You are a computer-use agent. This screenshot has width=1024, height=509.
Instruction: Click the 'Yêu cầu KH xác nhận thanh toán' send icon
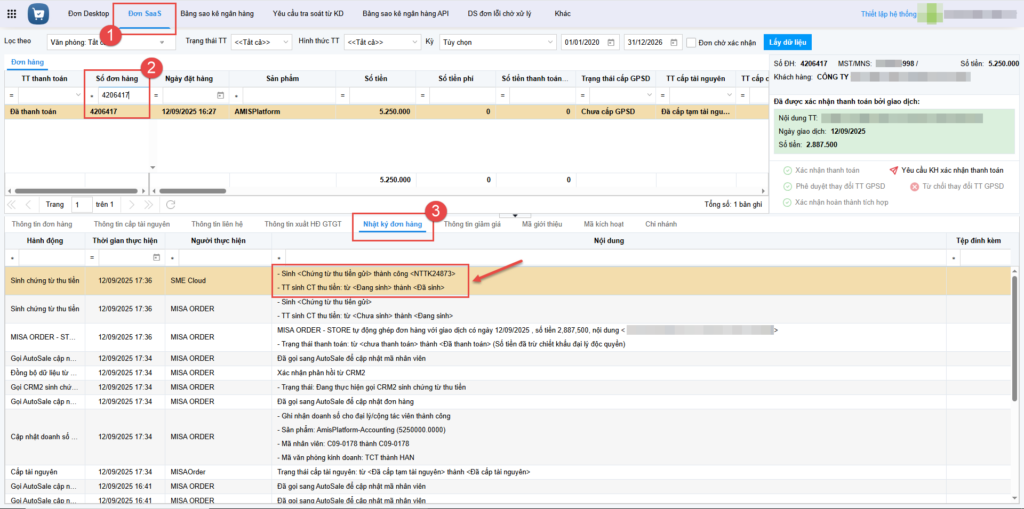pos(894,170)
